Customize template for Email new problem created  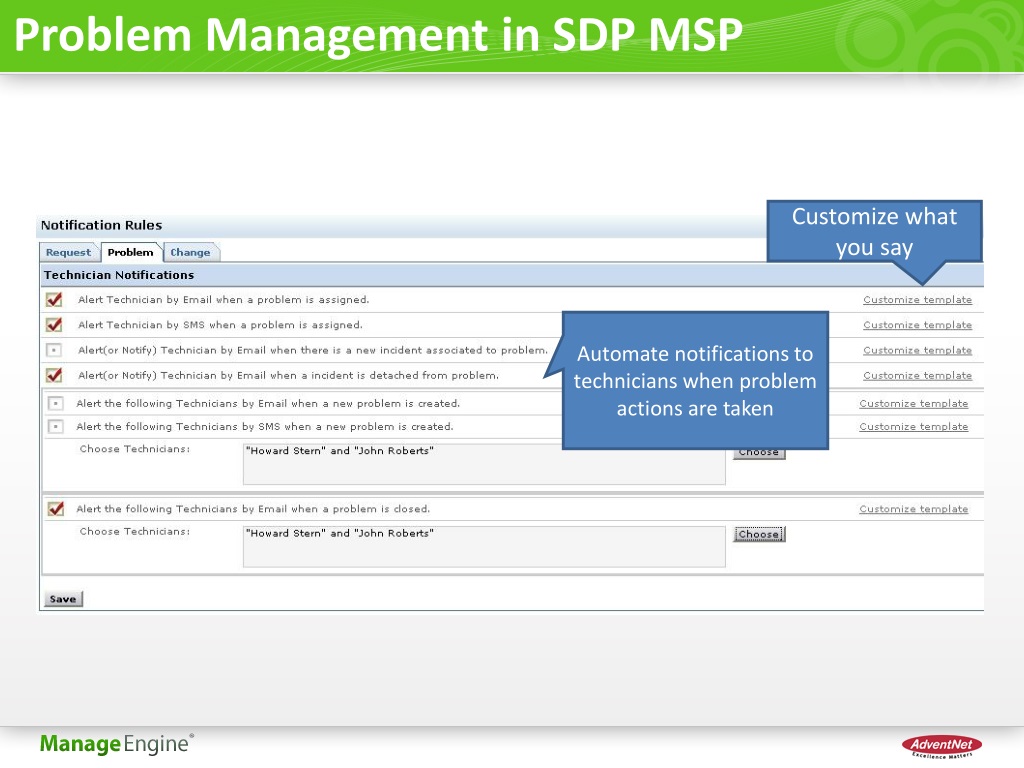click(913, 404)
